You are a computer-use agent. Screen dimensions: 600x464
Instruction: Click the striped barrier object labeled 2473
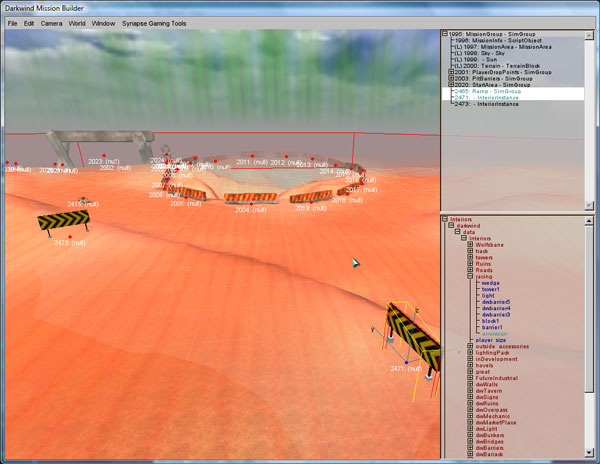click(x=66, y=222)
